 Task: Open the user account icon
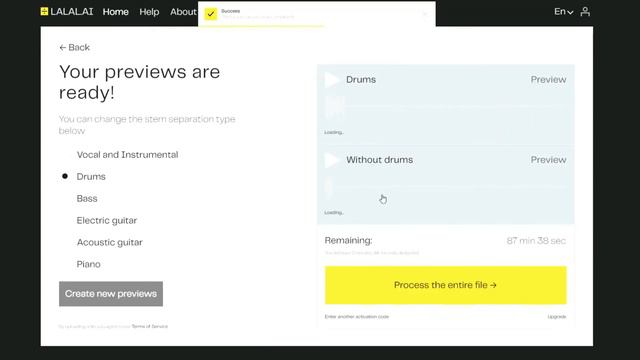[x=585, y=11]
